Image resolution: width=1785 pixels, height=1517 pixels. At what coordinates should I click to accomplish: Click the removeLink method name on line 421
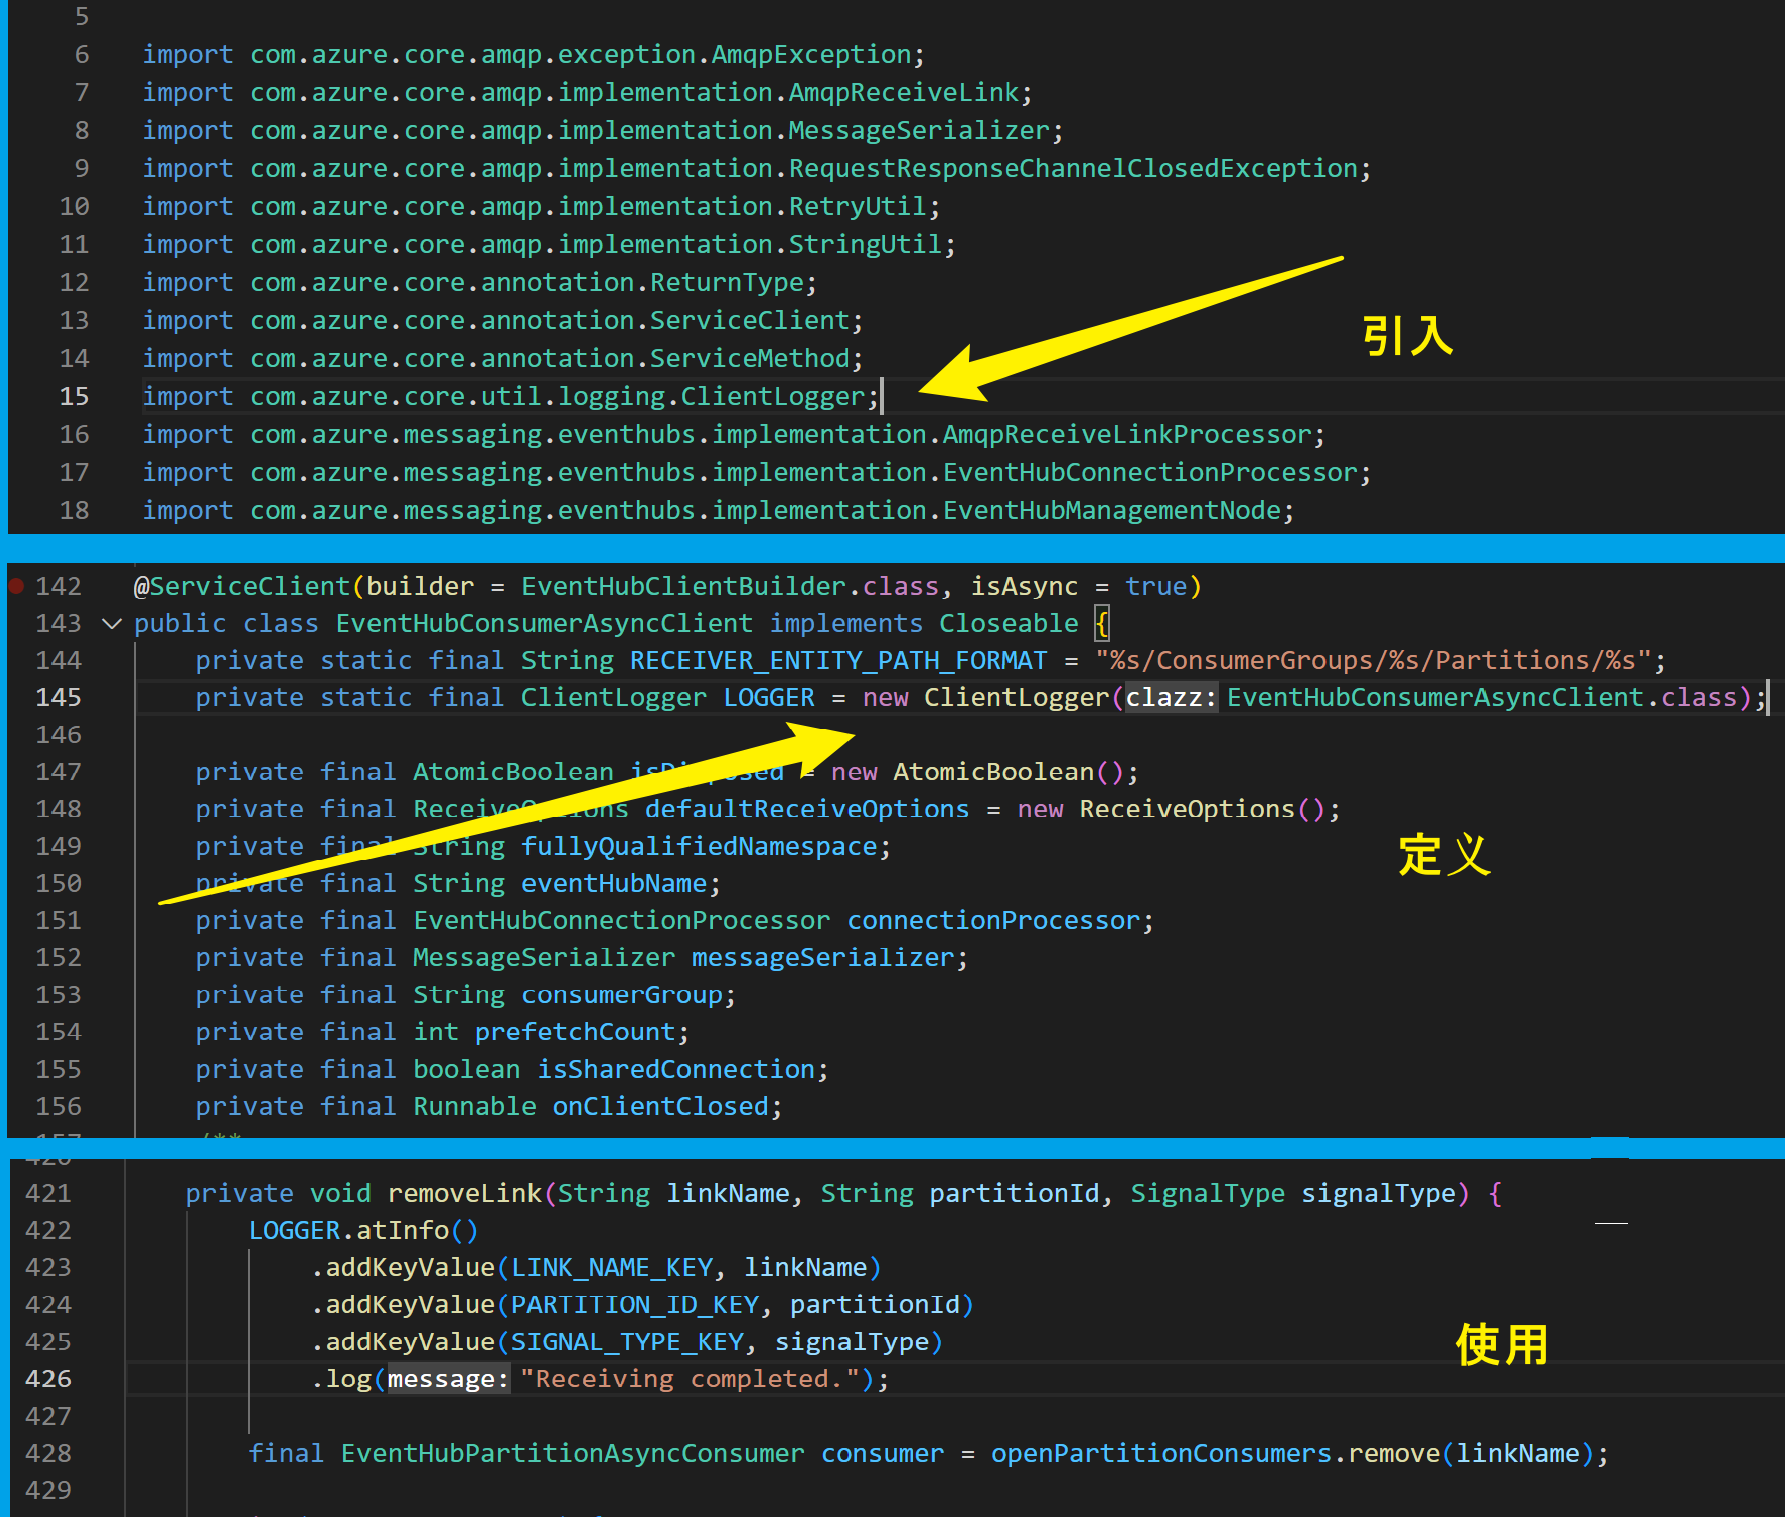[464, 1192]
